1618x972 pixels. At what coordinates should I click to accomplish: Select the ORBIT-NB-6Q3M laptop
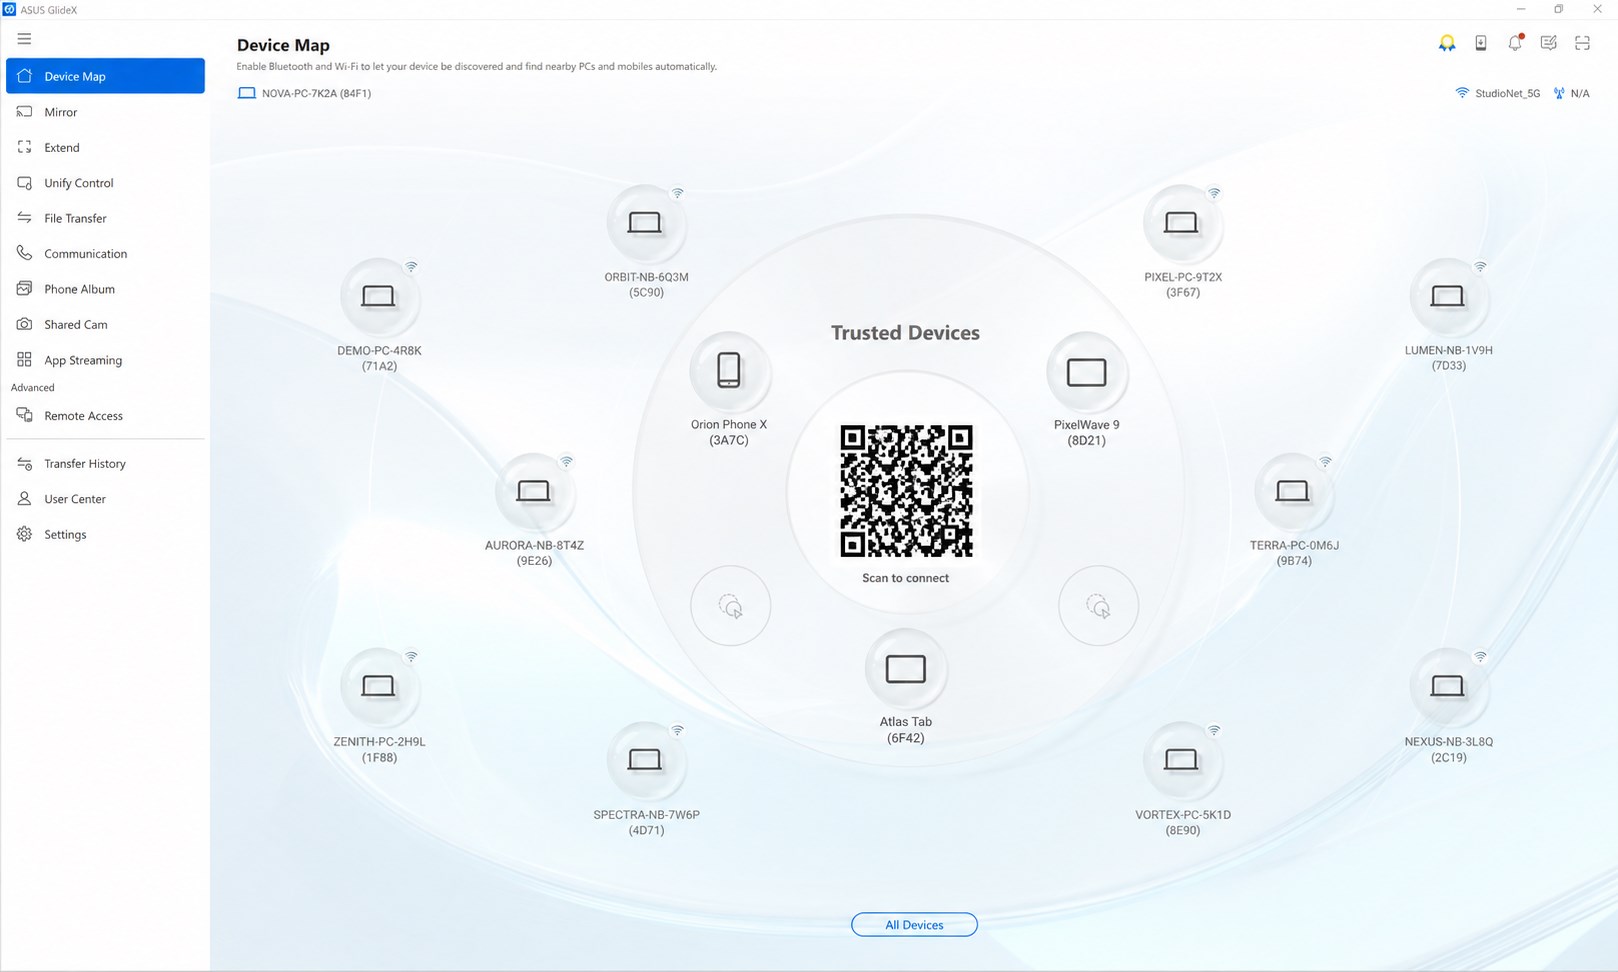(645, 223)
